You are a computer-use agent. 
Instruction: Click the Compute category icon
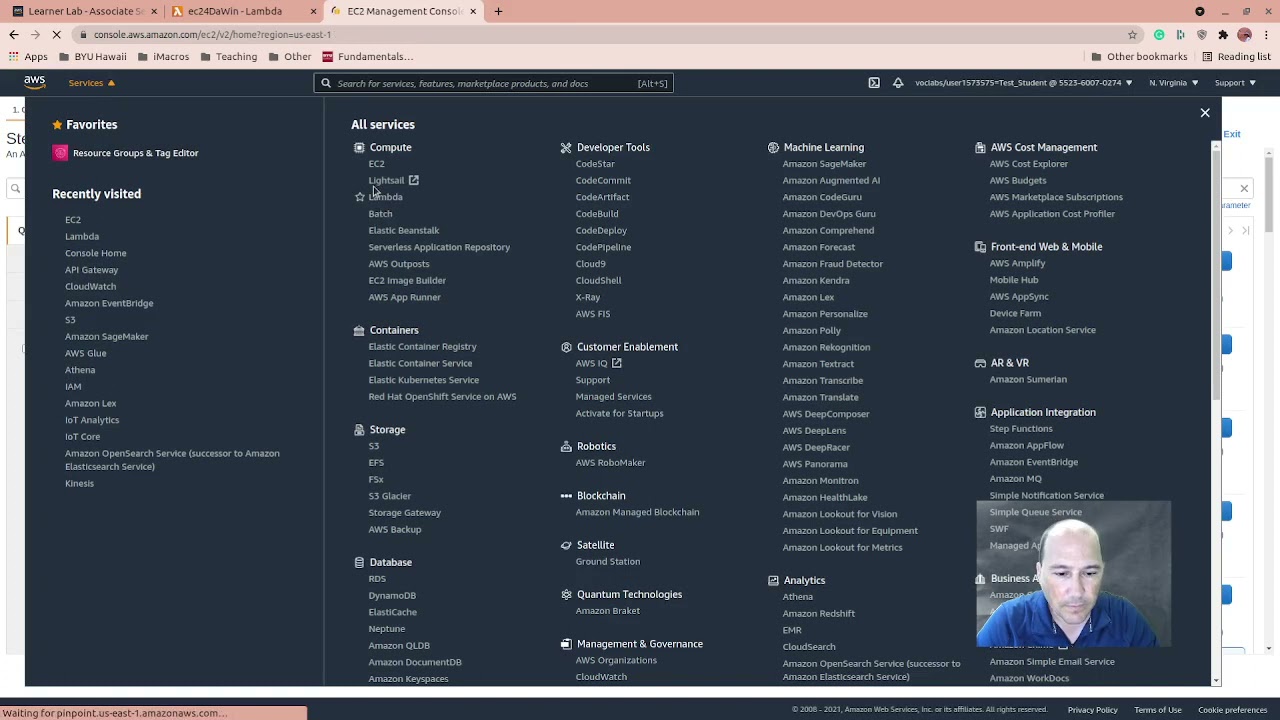(359, 147)
